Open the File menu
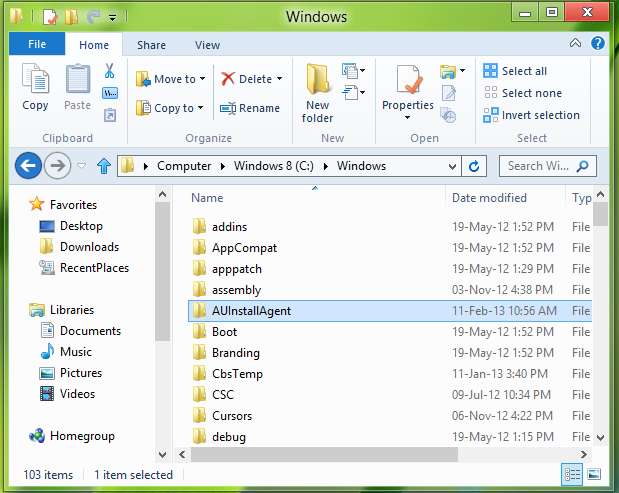619x493 pixels. [37, 44]
